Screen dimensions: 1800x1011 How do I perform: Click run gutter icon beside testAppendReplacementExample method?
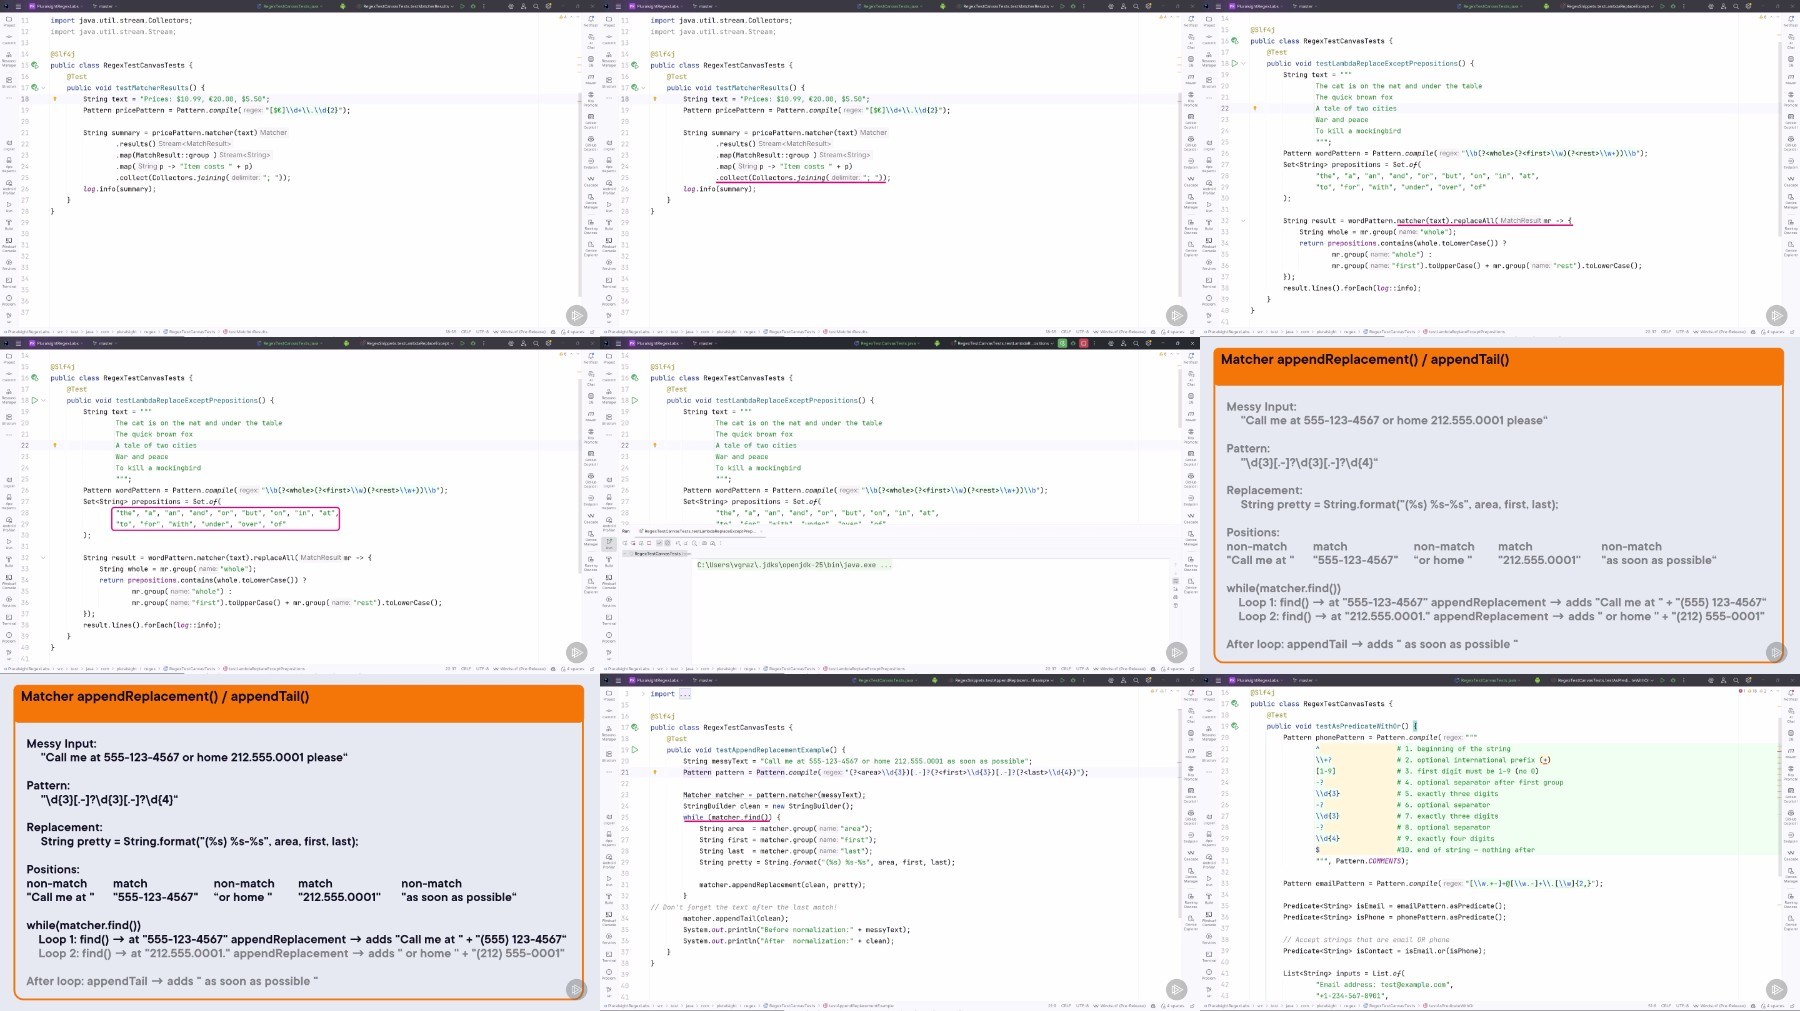635,749
